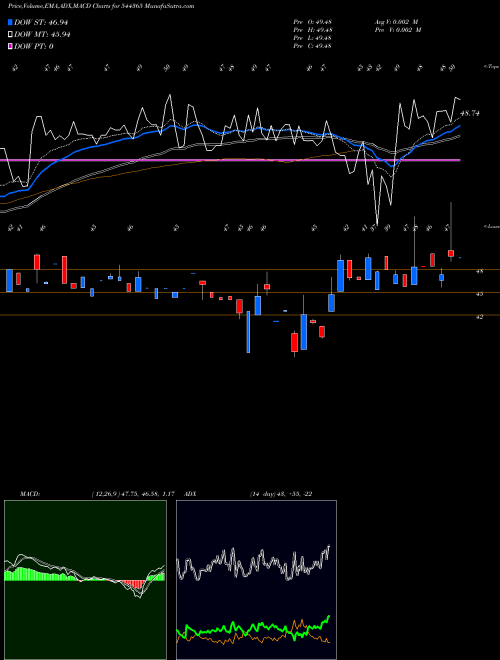Click the 48.74 price label on the line chart
Viewport: 500px width, 660px height.
click(470, 113)
